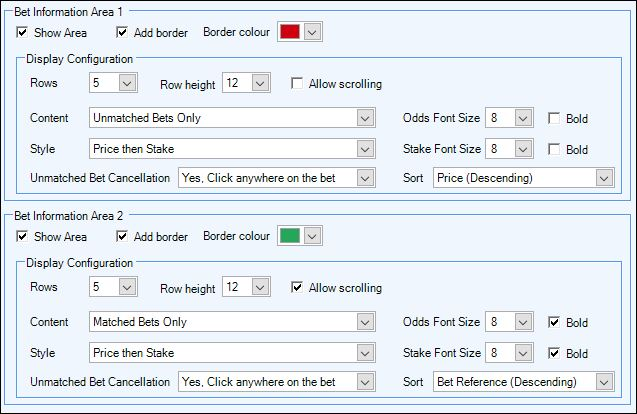Uncheck Show Area in Bet Information Area 1

coord(22,32)
